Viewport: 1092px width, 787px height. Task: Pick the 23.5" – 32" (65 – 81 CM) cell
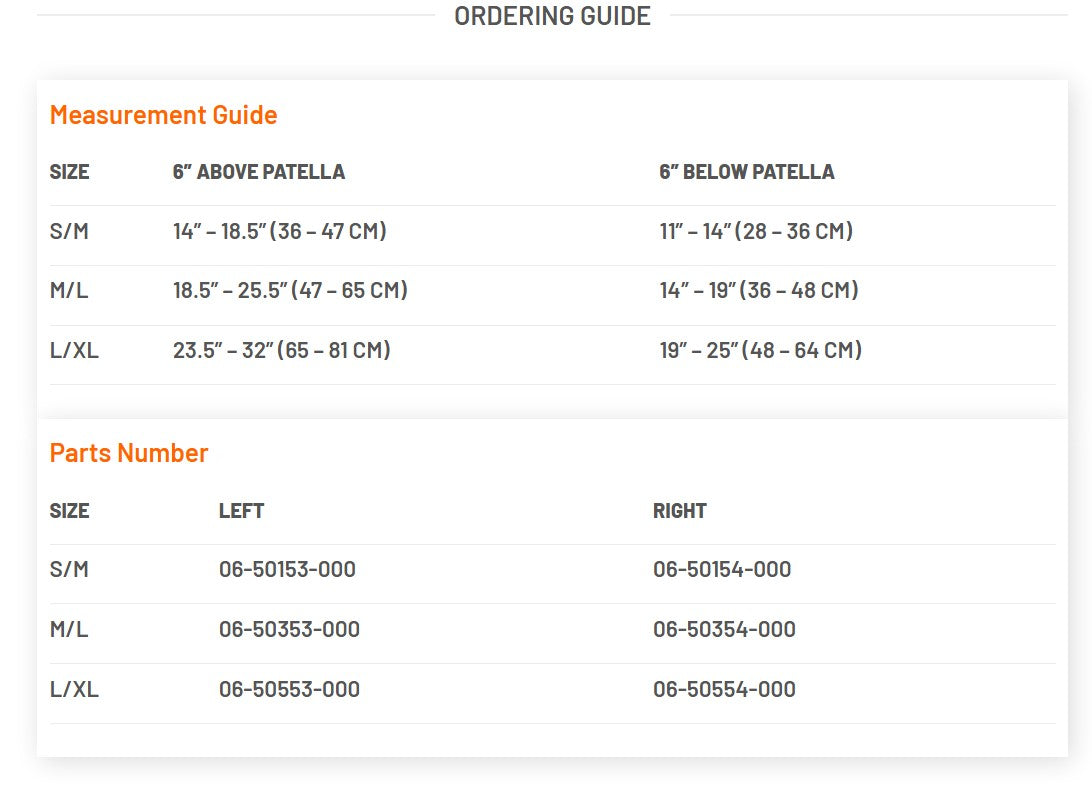click(281, 351)
